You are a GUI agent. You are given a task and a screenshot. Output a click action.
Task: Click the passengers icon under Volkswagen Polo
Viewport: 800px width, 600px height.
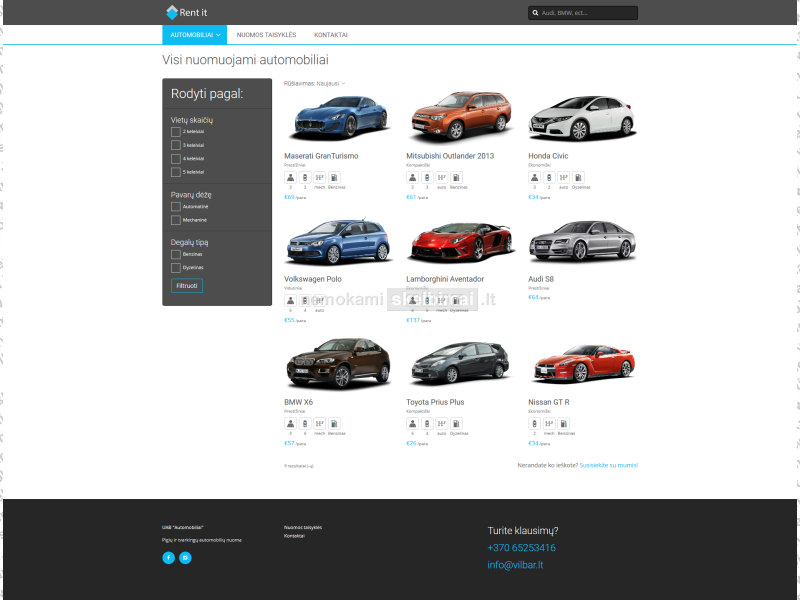[290, 301]
